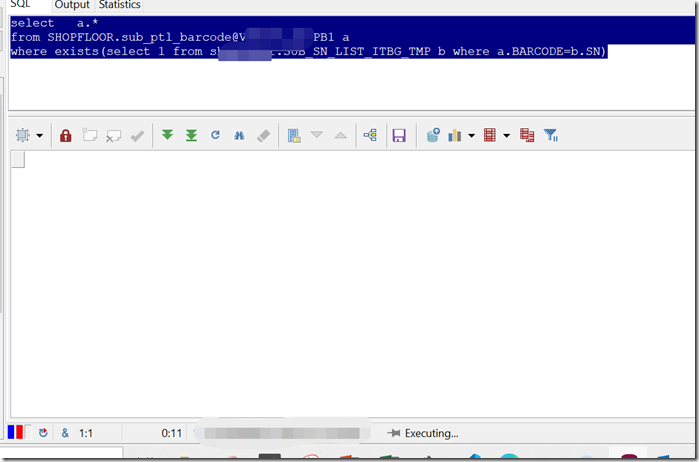Click the blue funnel filter icon
Screen dimensions: 699x462
[x=551, y=135]
